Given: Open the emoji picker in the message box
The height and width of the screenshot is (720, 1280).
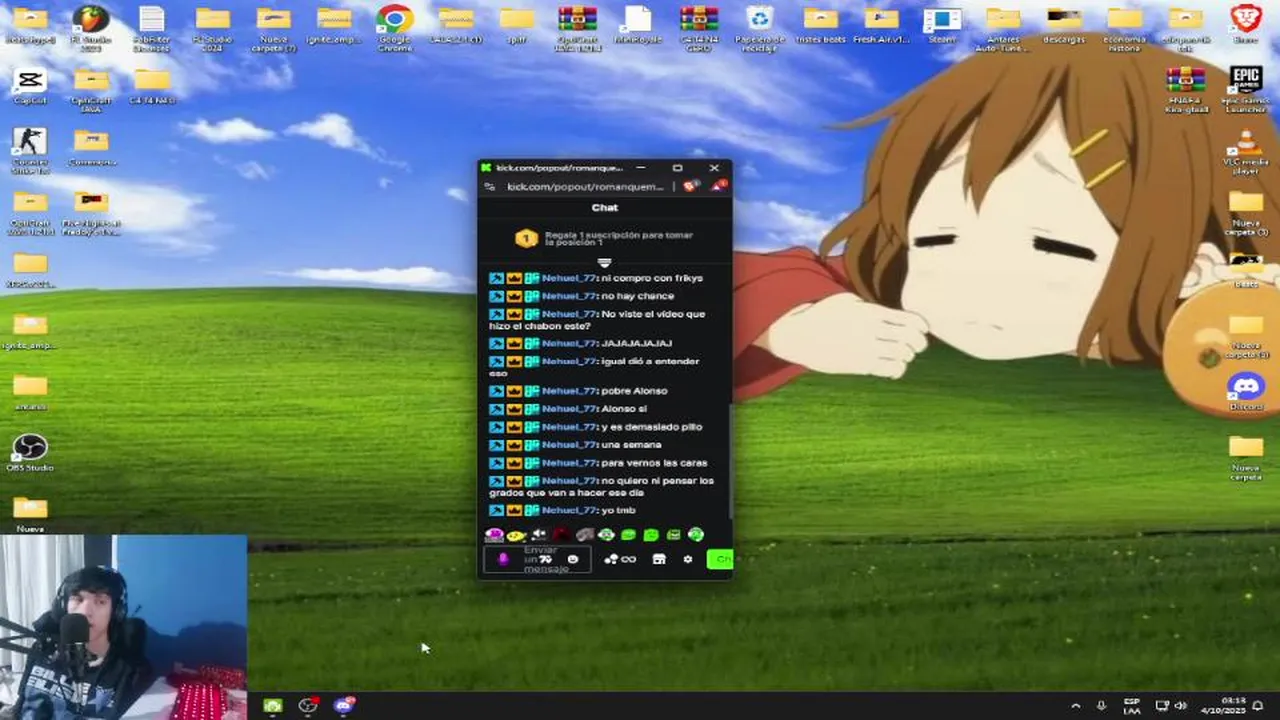Looking at the screenshot, I should pyautogui.click(x=573, y=559).
